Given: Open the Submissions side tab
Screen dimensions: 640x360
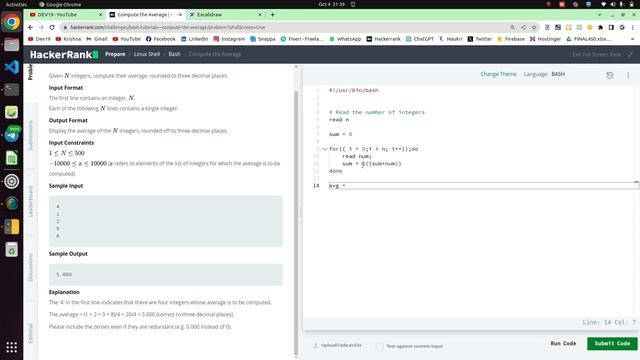Looking at the screenshot, I should [x=30, y=136].
